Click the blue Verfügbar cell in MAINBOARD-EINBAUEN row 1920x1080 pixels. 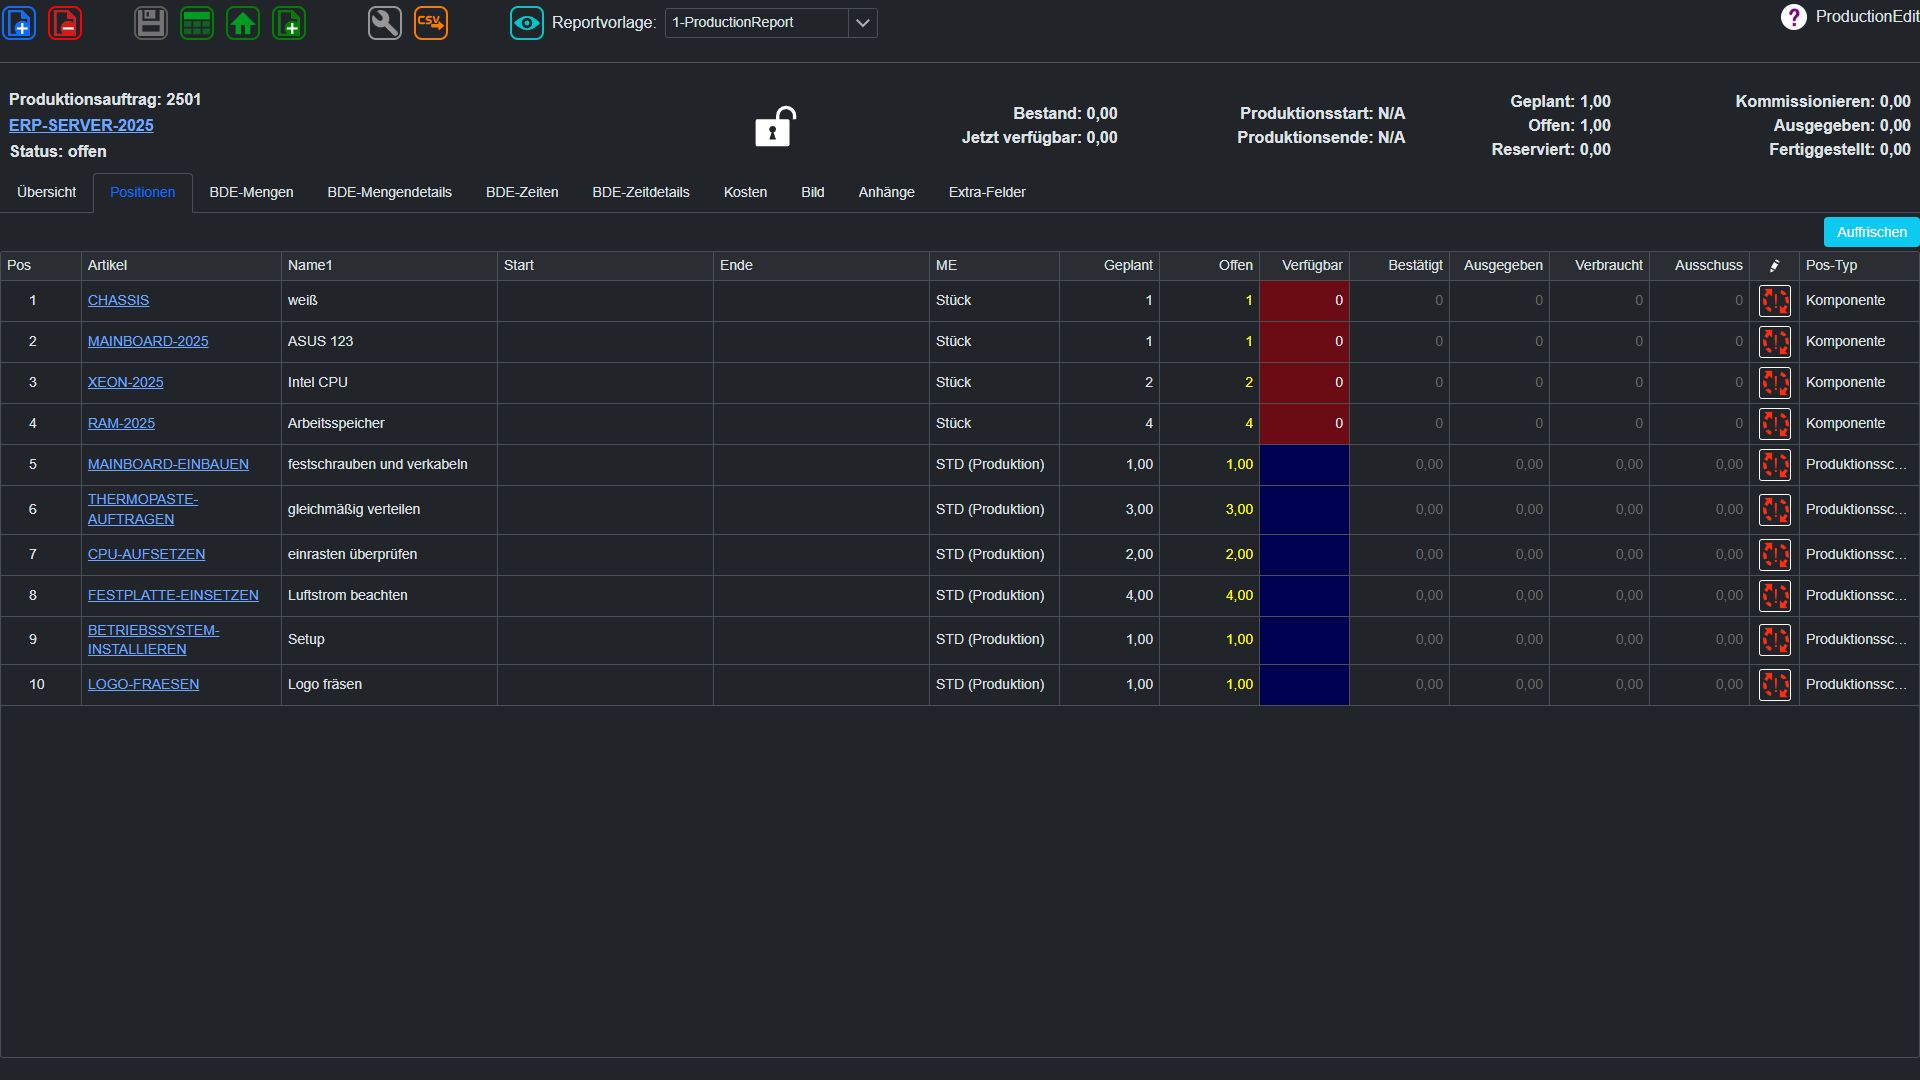pyautogui.click(x=1304, y=465)
